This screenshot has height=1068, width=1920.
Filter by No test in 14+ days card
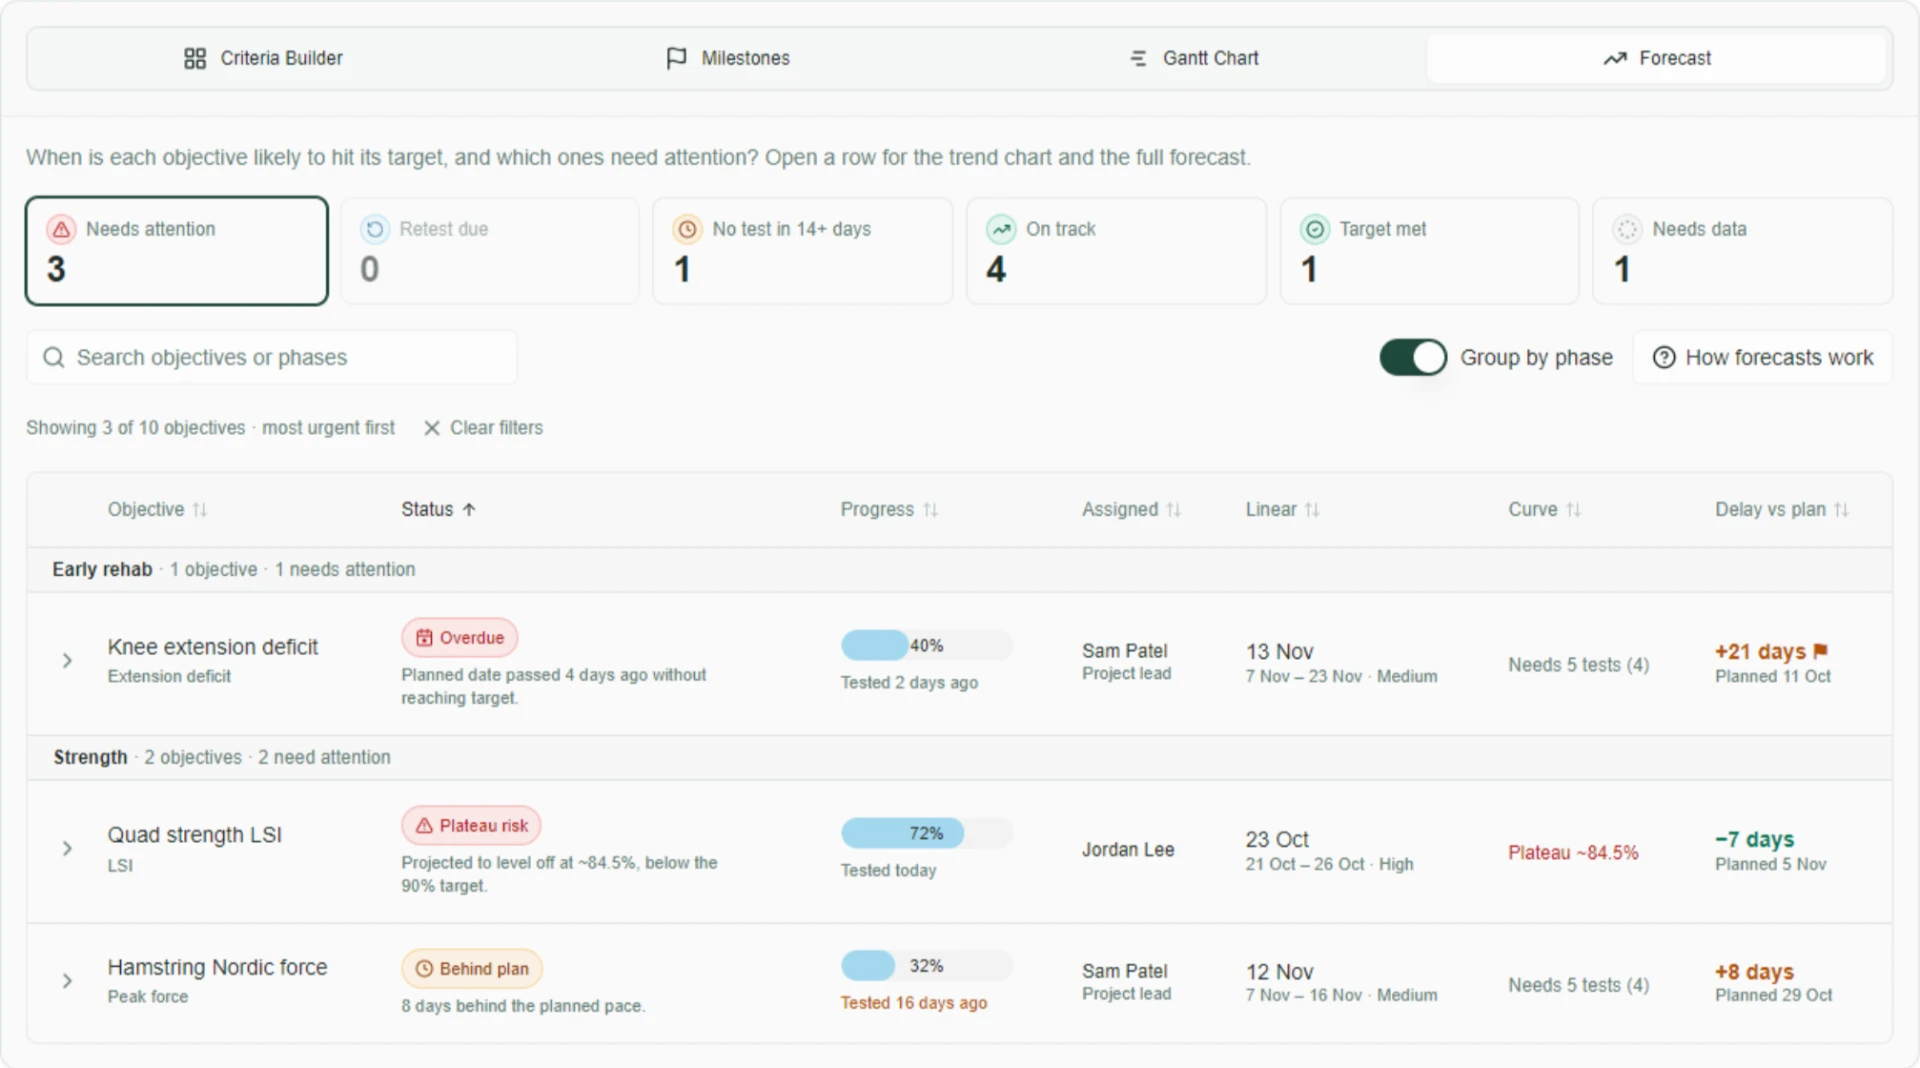tap(802, 251)
